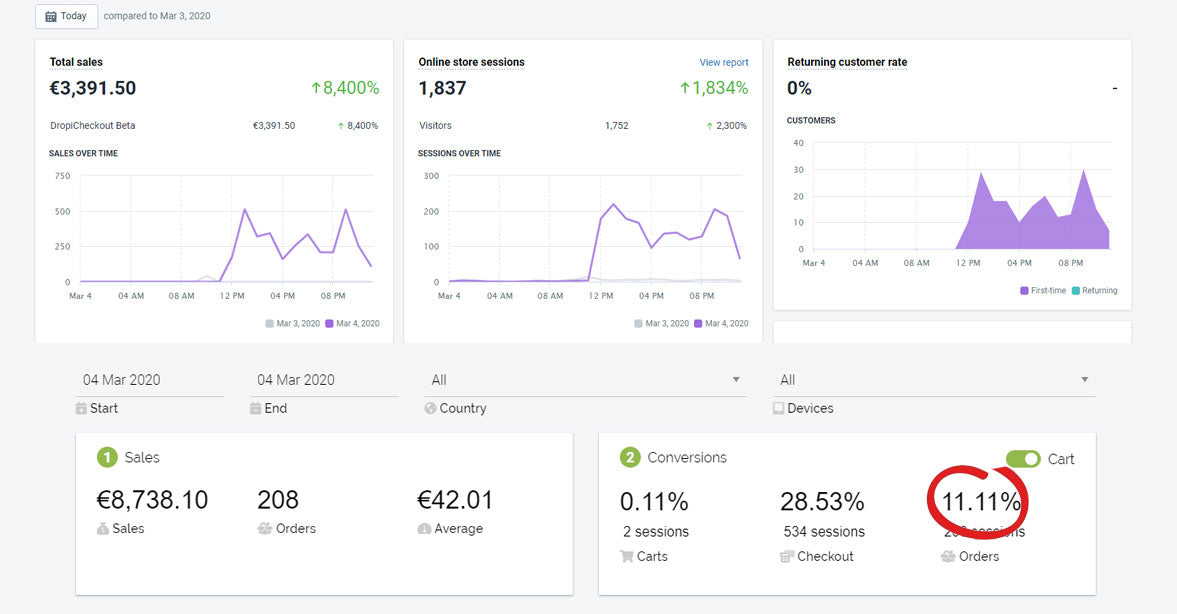Select the 28.53% checkout conversion

pyautogui.click(x=822, y=501)
